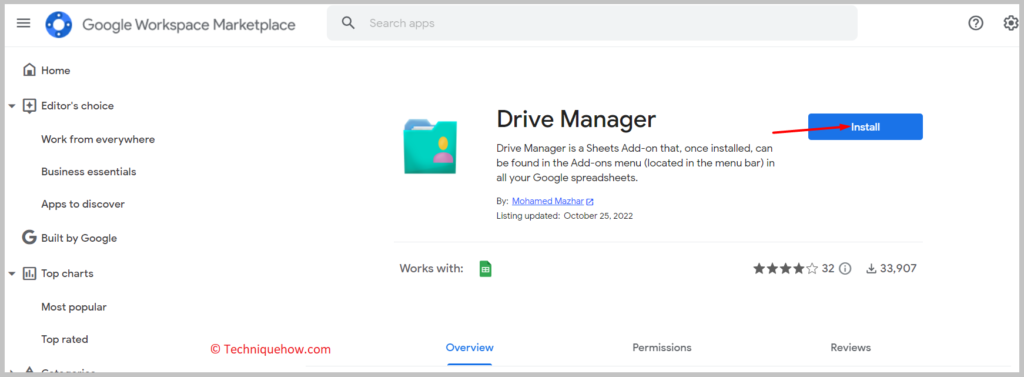Viewport: 1024px width, 377px height.
Task: Open the hamburger main menu
Action: (x=24, y=24)
